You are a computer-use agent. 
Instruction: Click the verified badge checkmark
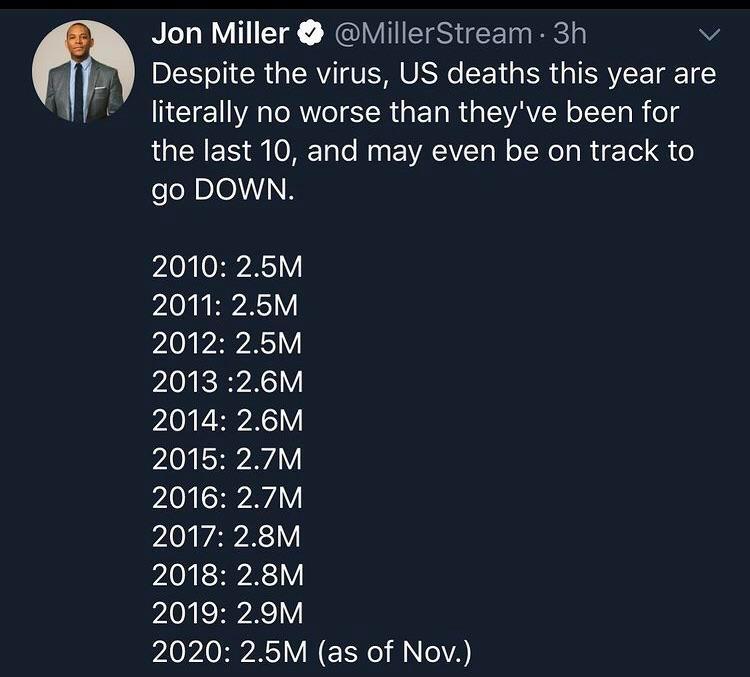(x=310, y=35)
